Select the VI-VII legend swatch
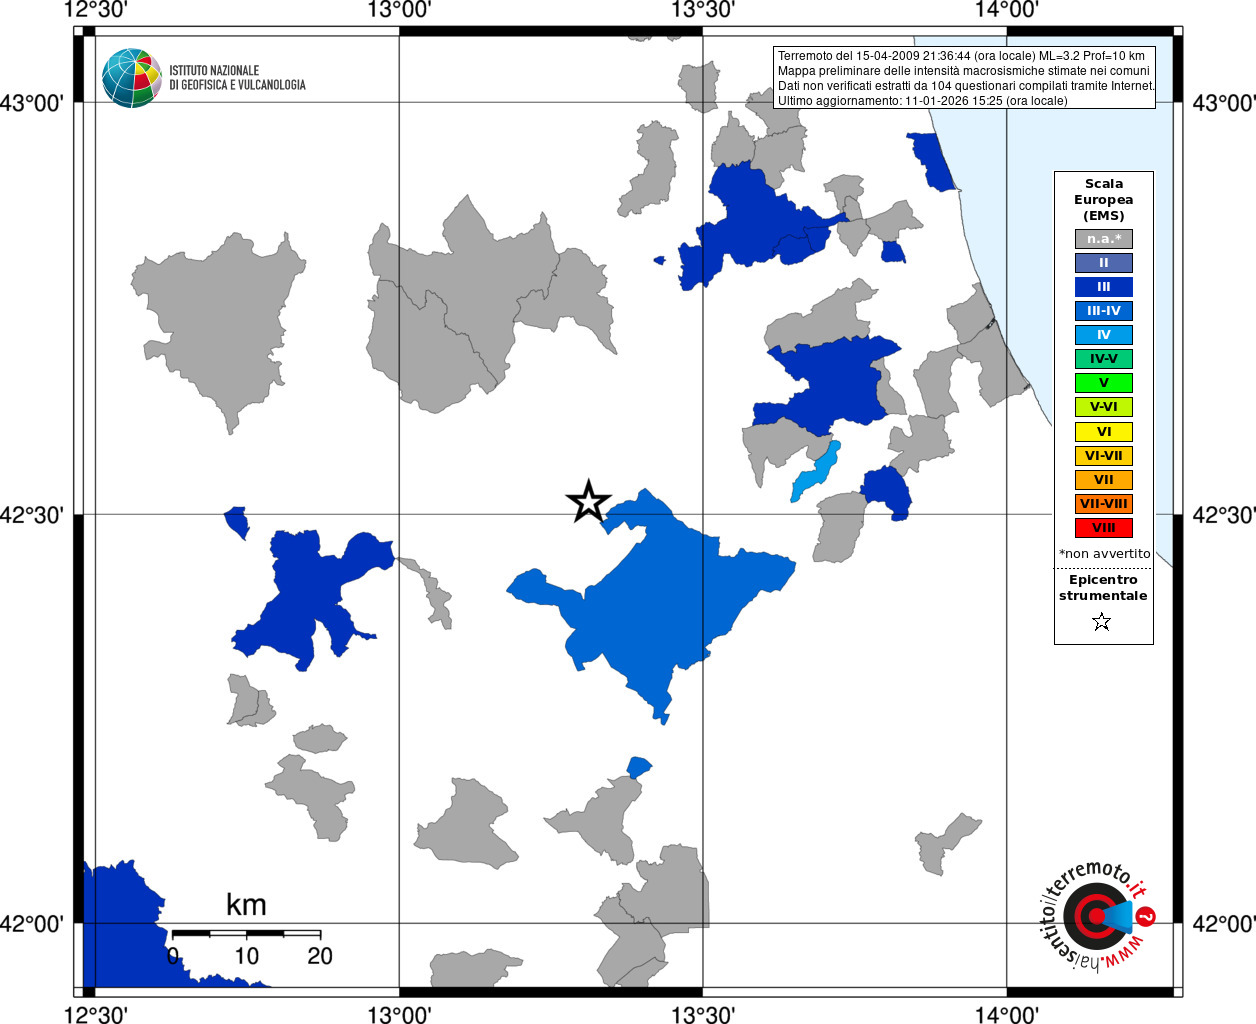Screen dimensions: 1256x1024 pyautogui.click(x=1104, y=456)
